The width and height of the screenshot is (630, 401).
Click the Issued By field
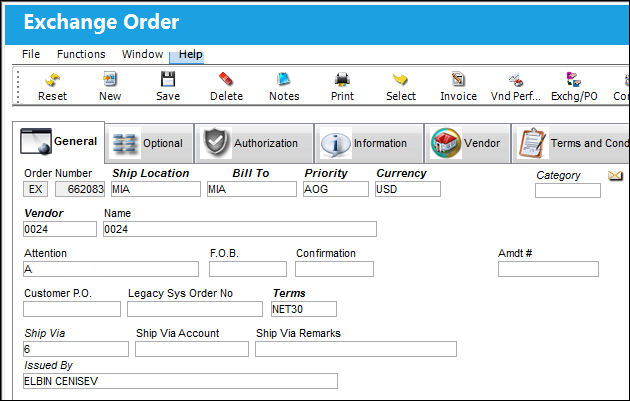(x=180, y=381)
